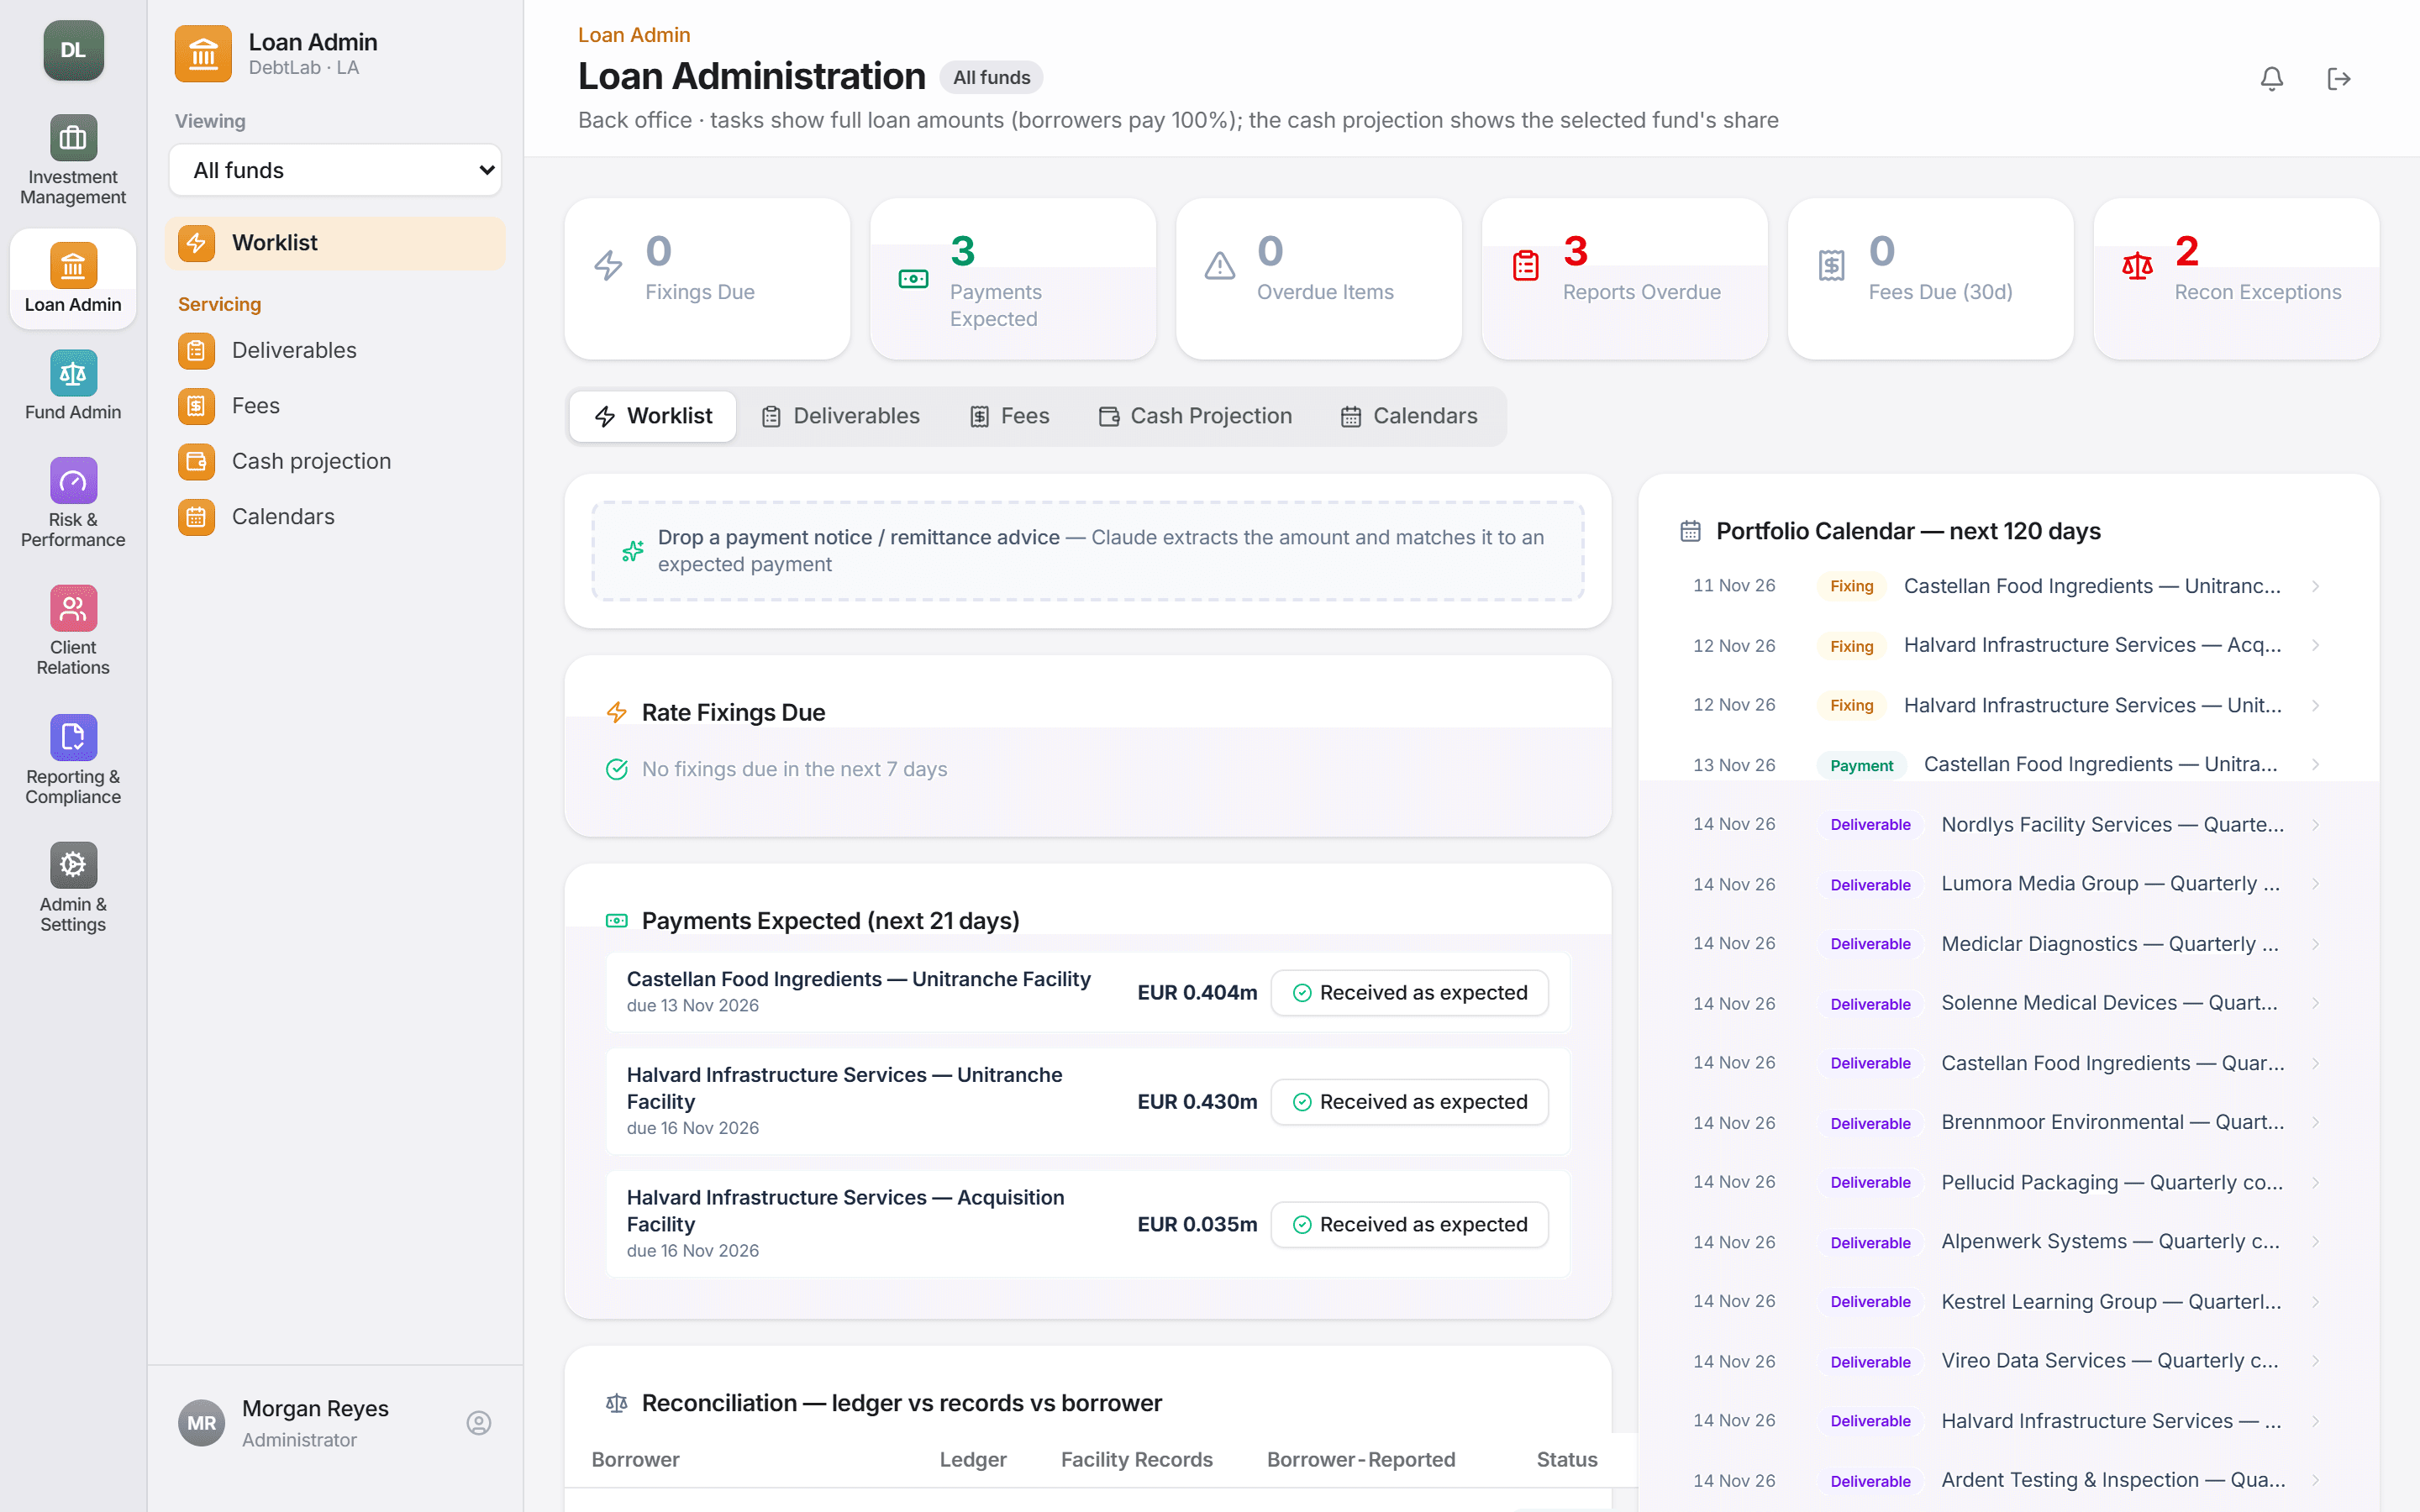Open Fund Admin module icon
This screenshot has height=1512, width=2420.
(x=73, y=373)
